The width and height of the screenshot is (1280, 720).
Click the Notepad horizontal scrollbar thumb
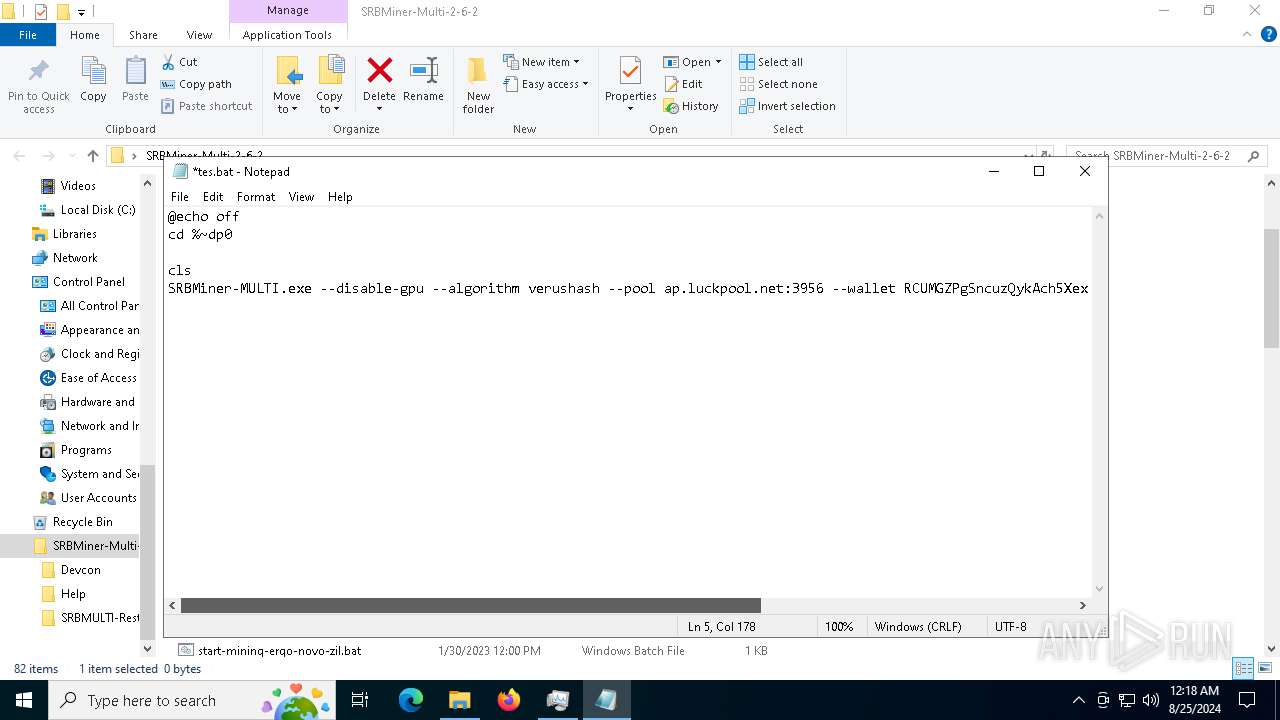[x=470, y=605]
